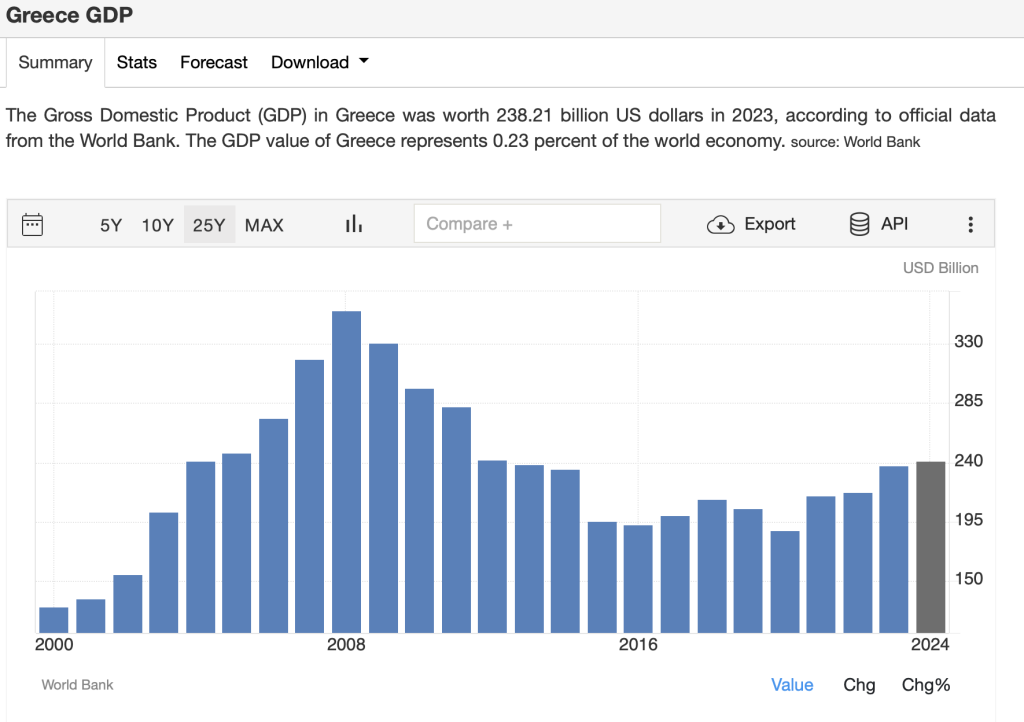Switch to the Summary tab
Image resolution: width=1024 pixels, height=722 pixels.
click(x=56, y=63)
